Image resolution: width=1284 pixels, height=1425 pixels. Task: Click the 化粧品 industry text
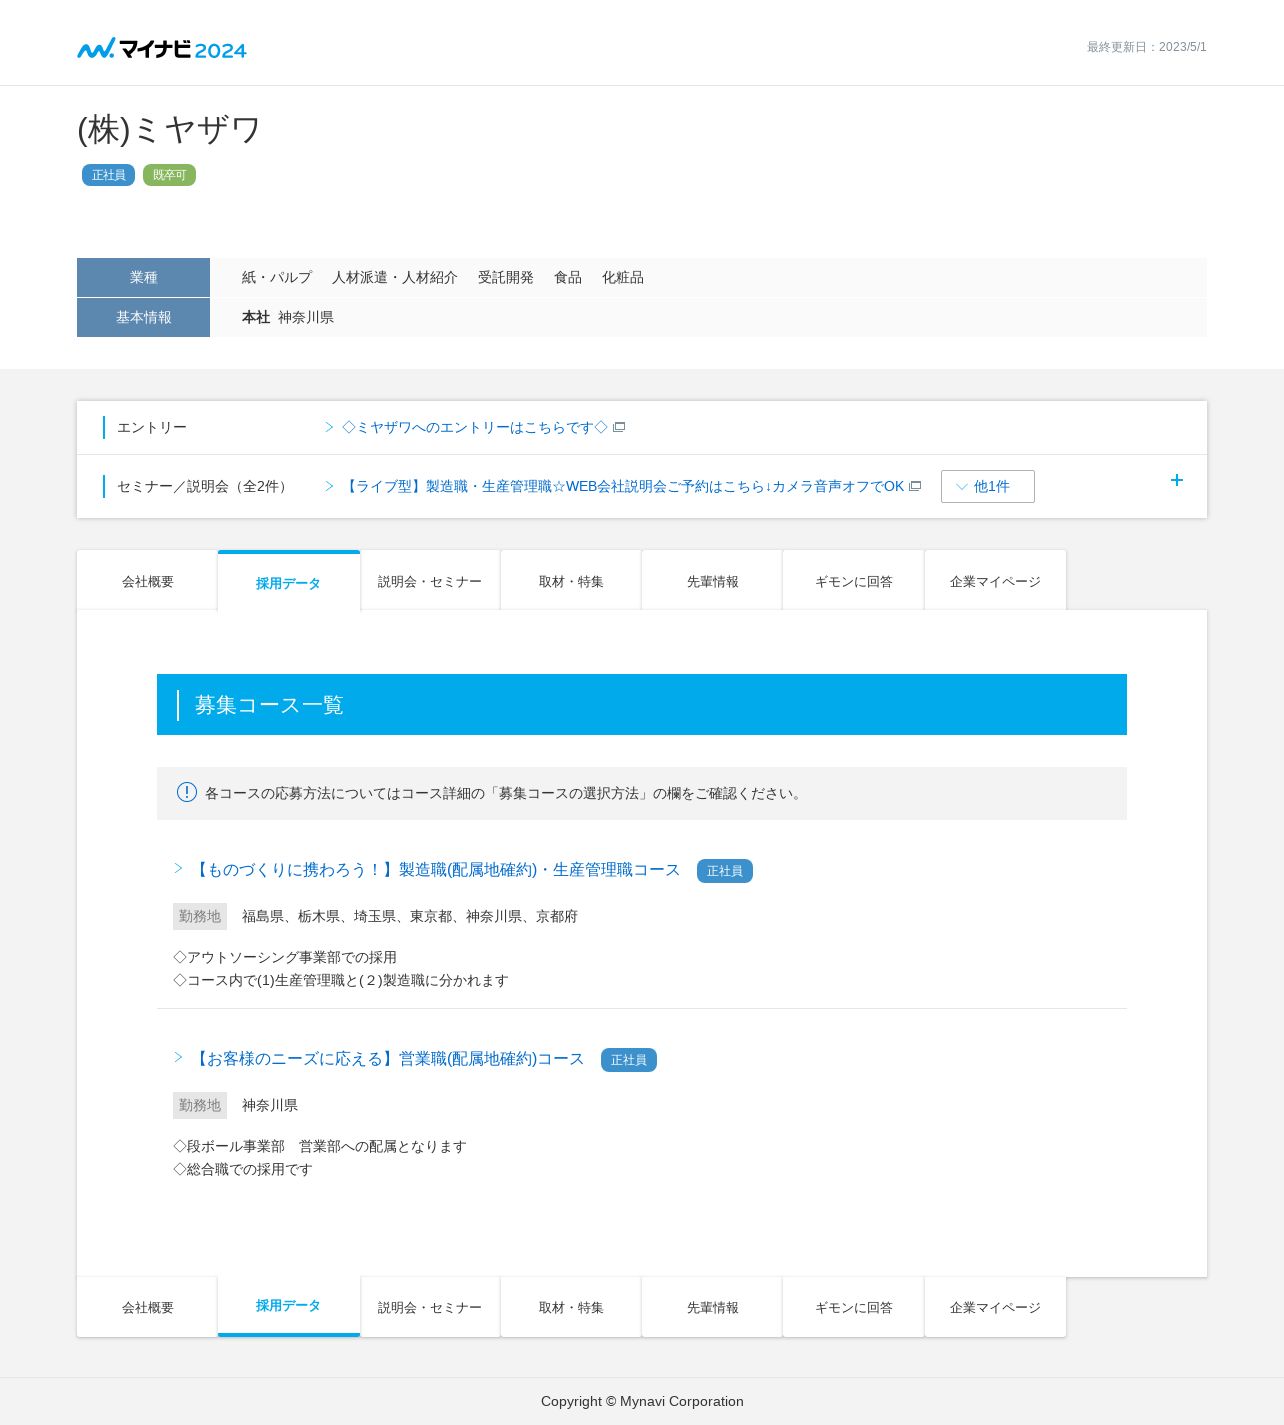coord(623,277)
